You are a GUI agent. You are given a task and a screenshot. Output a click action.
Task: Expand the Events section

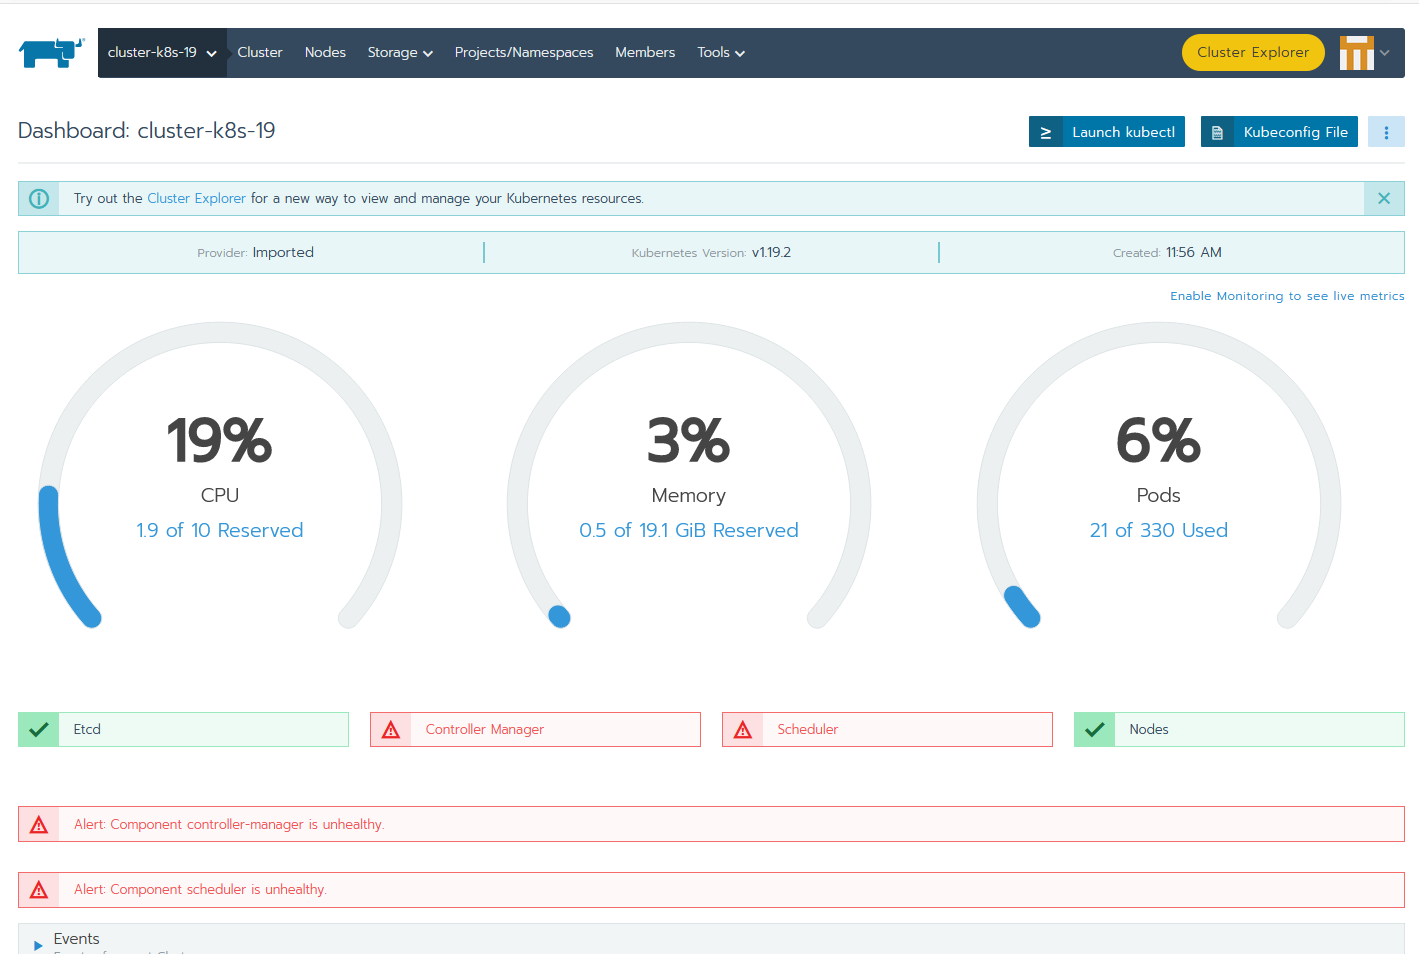point(38,945)
